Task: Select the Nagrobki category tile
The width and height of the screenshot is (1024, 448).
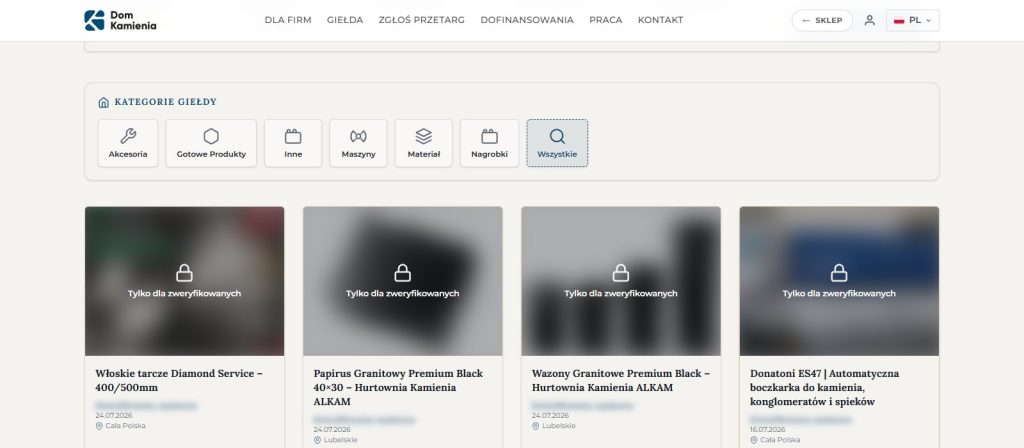Action: (489, 143)
